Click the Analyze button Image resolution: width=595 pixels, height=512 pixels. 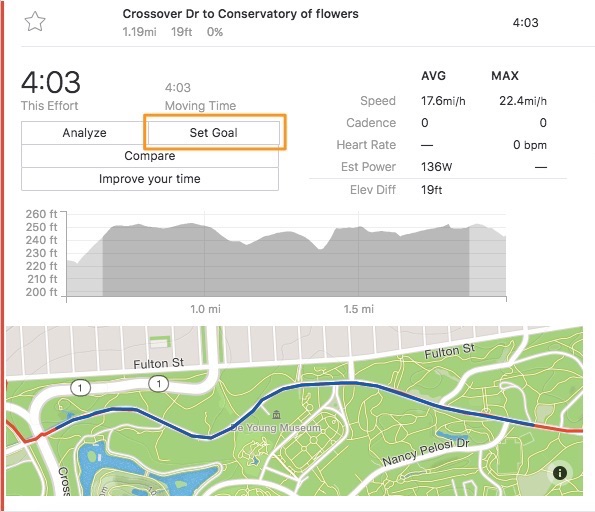[x=84, y=133]
